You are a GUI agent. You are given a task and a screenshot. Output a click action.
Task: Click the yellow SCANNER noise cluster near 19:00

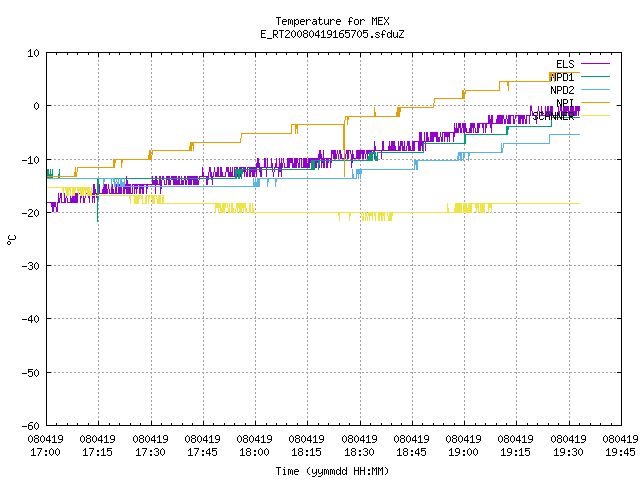(469, 208)
